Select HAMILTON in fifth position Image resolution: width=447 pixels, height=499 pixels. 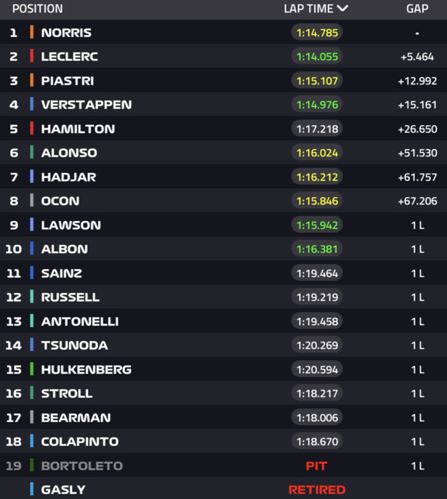78,129
